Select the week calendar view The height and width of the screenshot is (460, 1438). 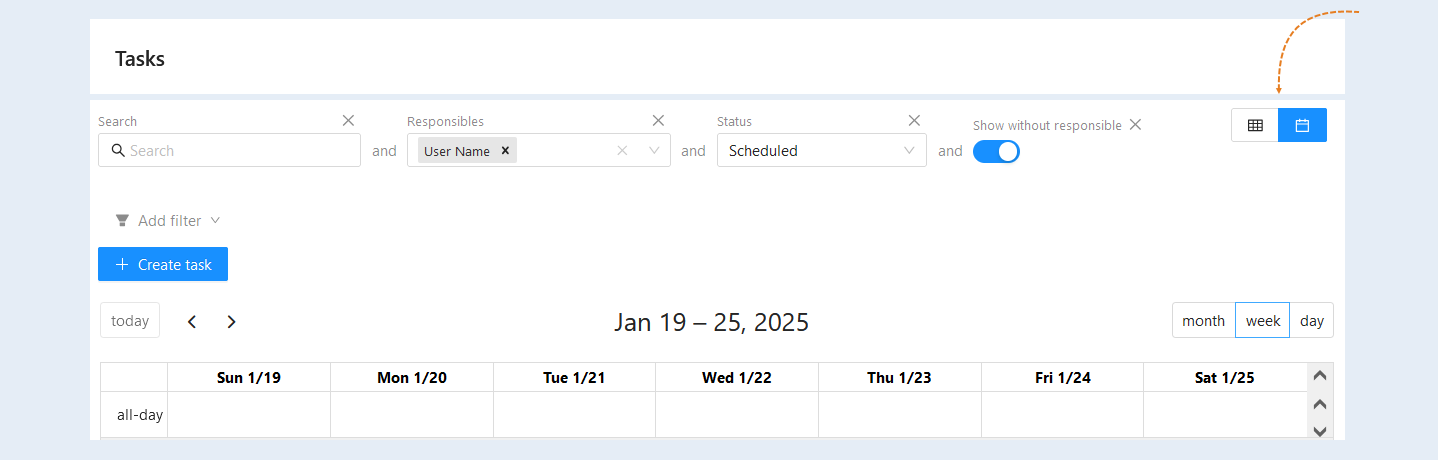1263,320
